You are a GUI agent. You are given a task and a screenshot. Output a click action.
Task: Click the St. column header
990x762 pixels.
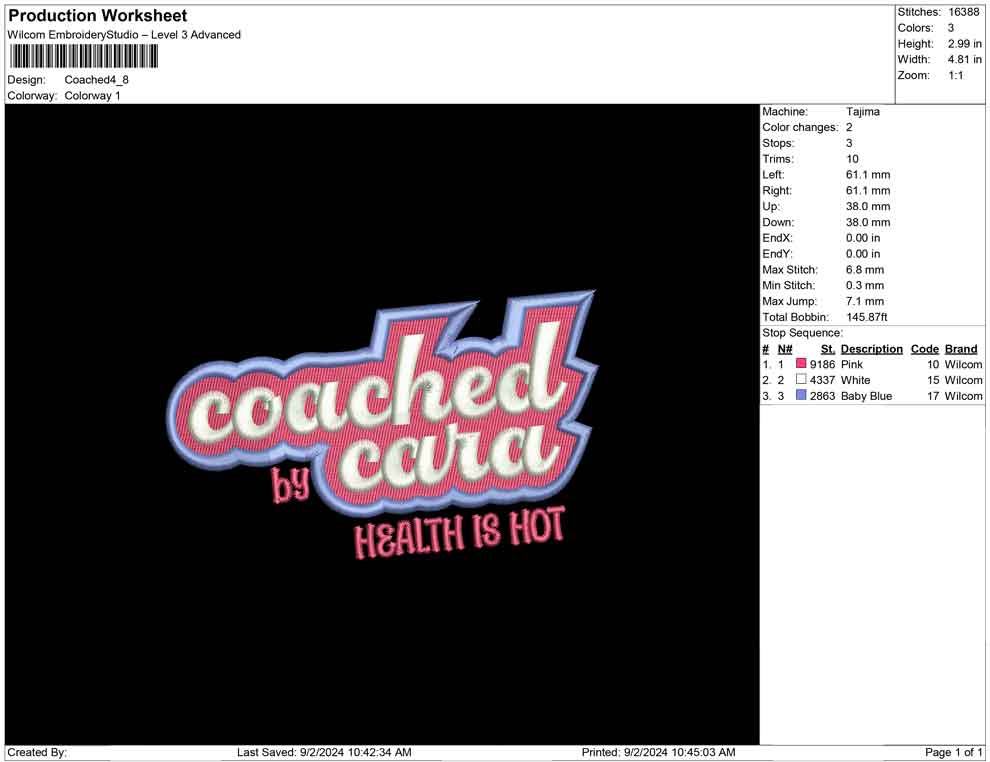(827, 349)
